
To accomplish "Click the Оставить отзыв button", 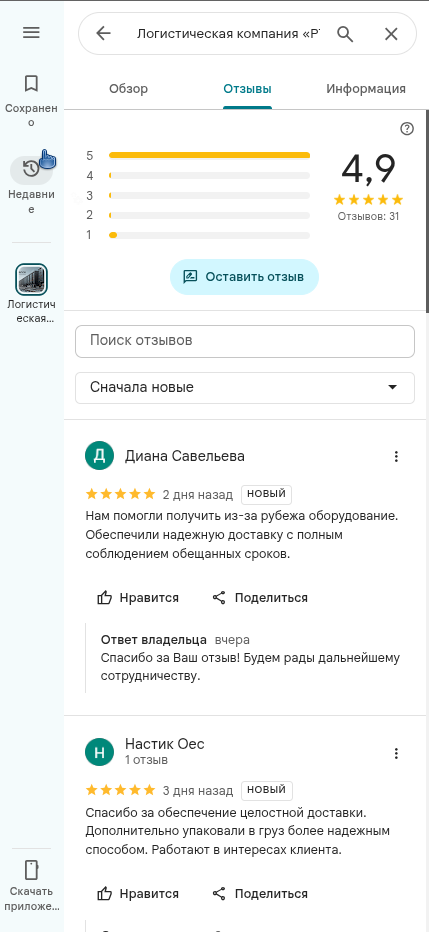I will pyautogui.click(x=244, y=277).
